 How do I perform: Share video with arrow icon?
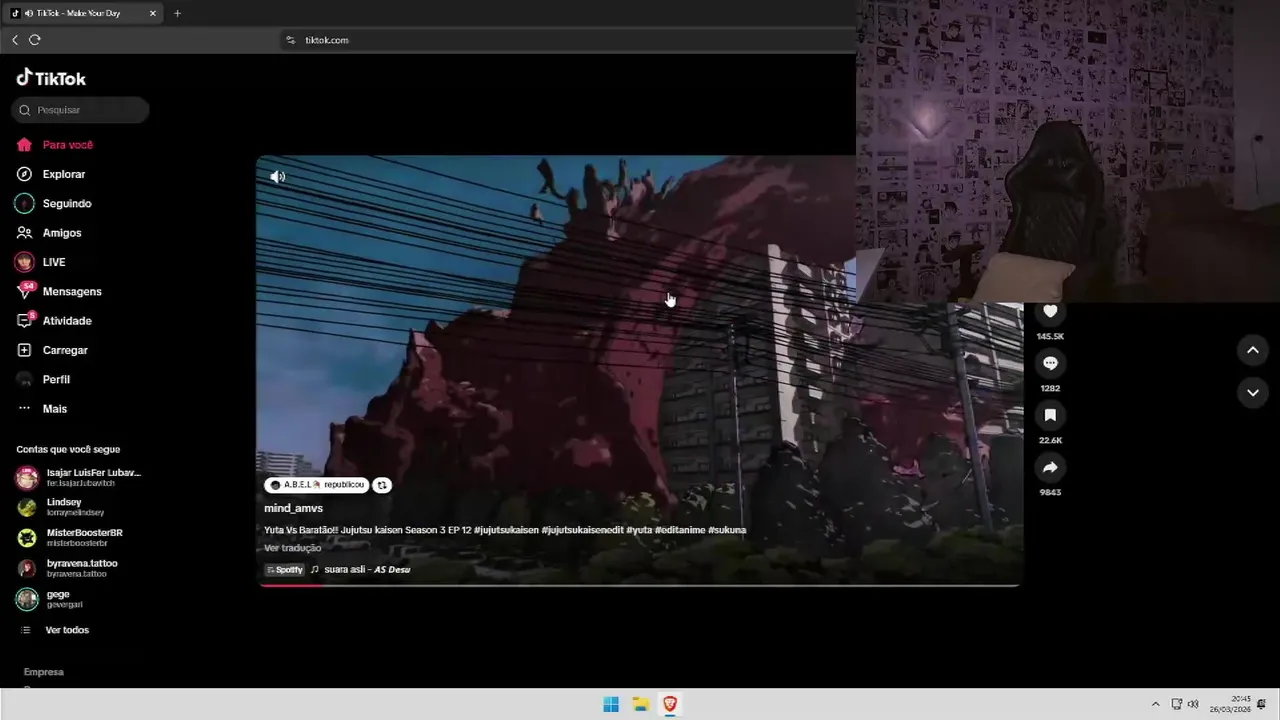pos(1050,467)
